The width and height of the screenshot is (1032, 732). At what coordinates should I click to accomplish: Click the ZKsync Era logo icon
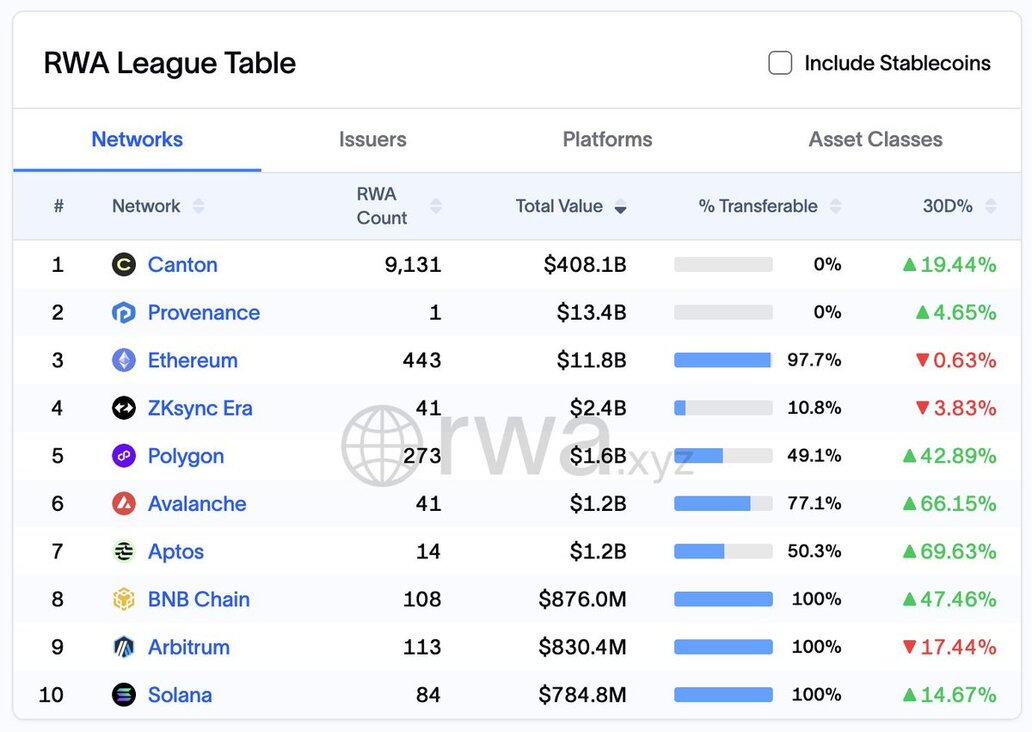(x=124, y=408)
